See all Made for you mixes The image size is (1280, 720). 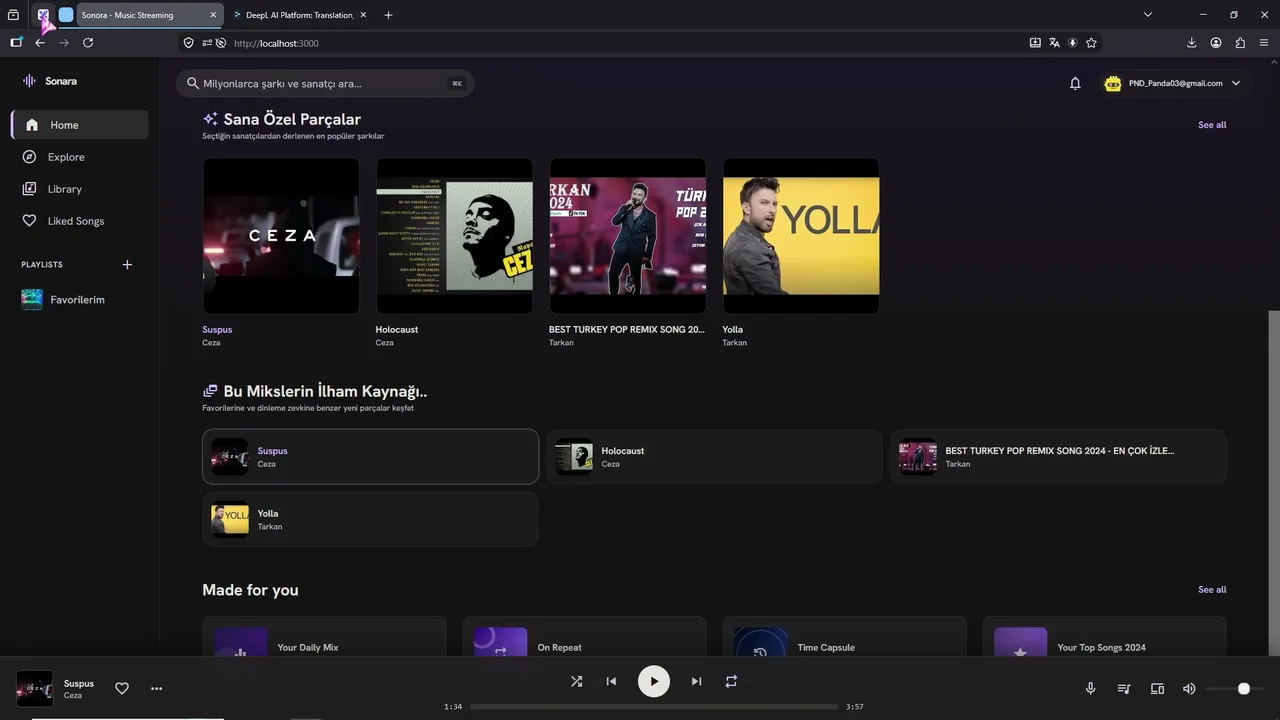pyautogui.click(x=1212, y=590)
